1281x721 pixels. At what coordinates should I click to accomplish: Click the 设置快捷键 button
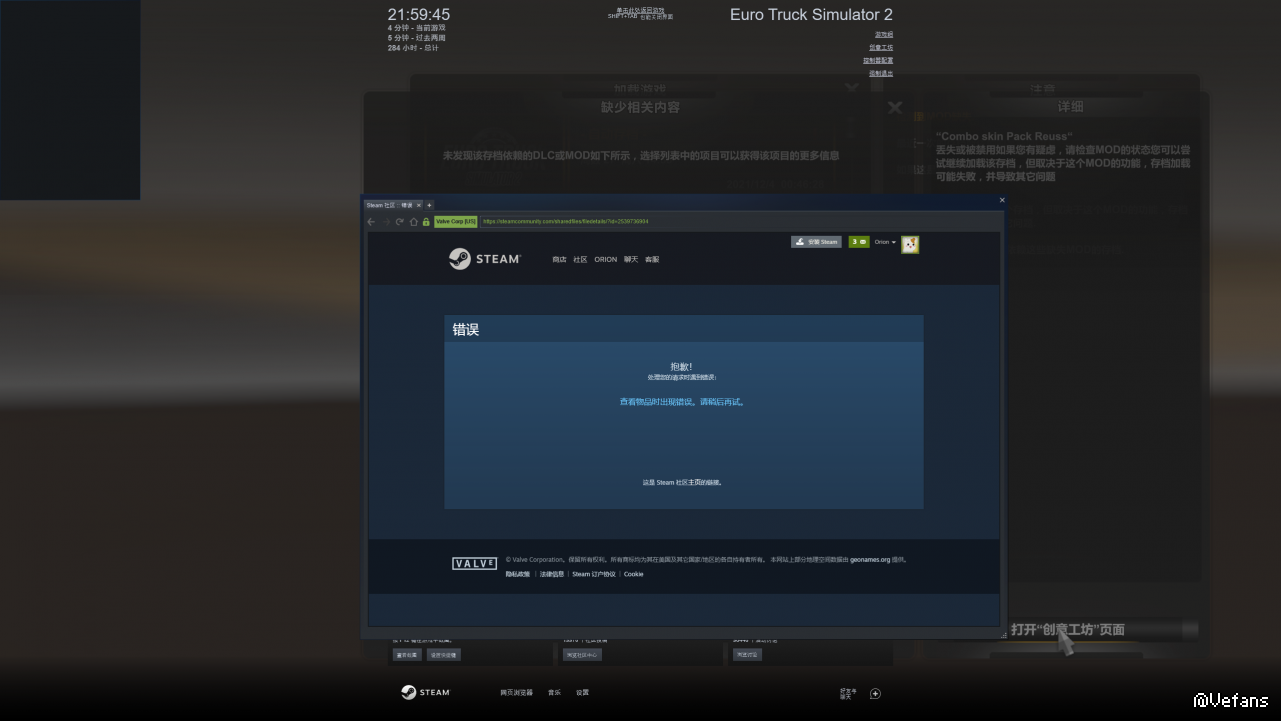point(443,655)
